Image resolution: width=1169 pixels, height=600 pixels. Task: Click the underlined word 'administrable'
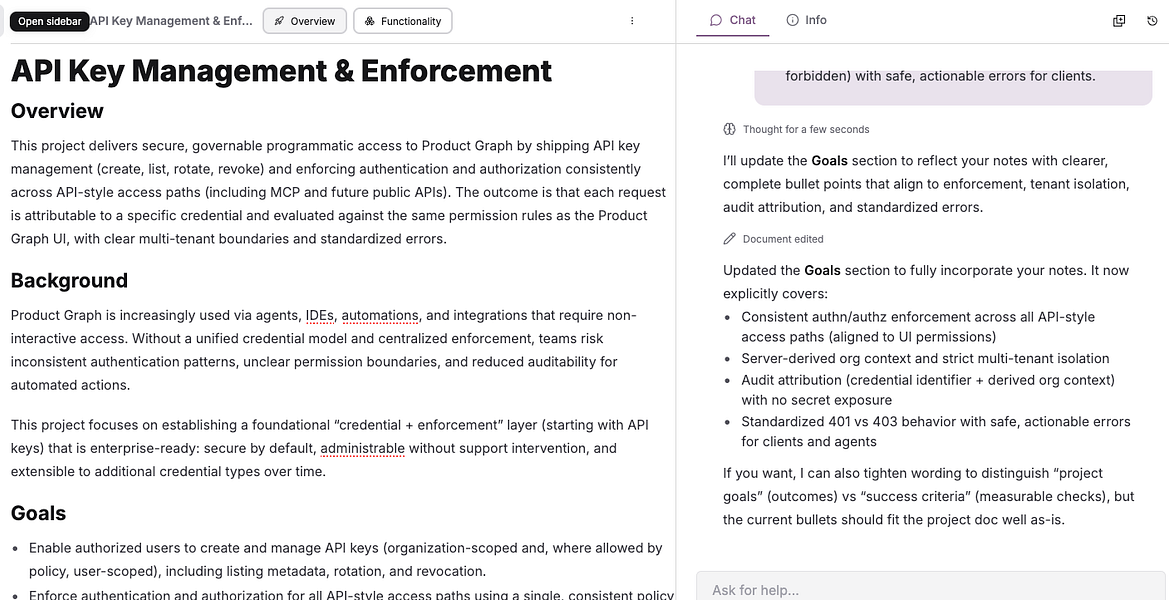click(x=362, y=449)
